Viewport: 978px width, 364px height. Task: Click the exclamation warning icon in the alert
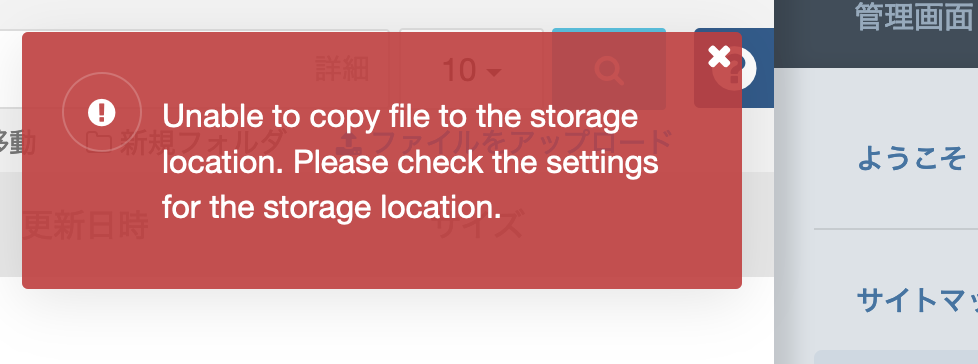point(102,112)
